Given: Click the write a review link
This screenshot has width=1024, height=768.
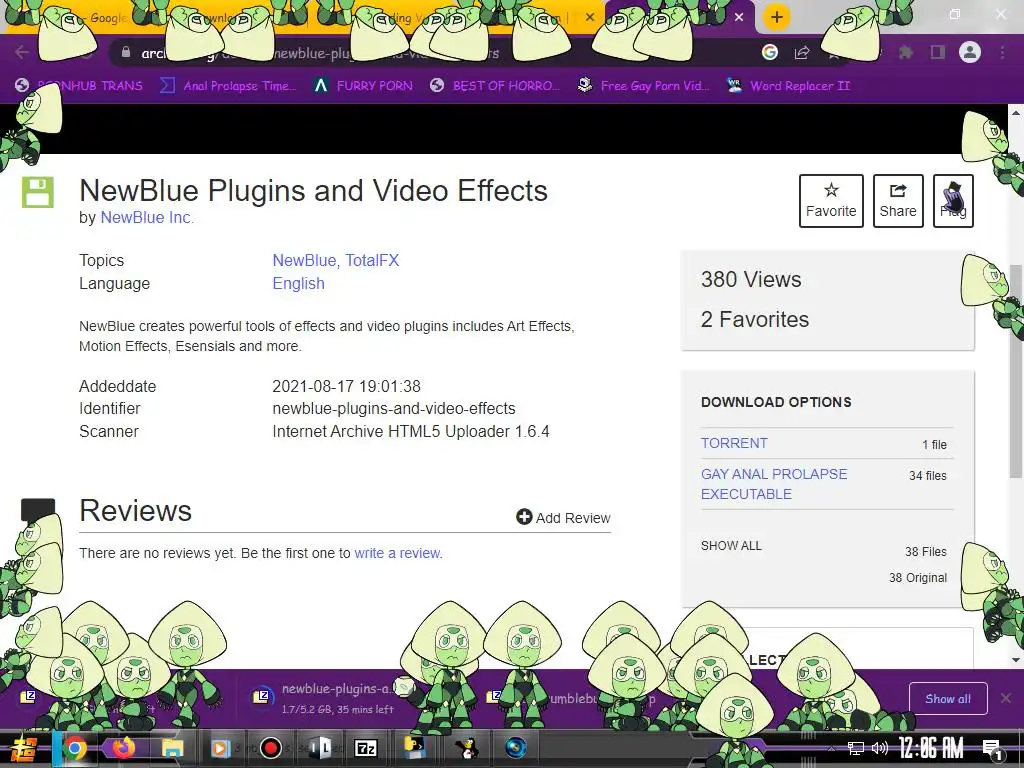Looking at the screenshot, I should click(398, 553).
